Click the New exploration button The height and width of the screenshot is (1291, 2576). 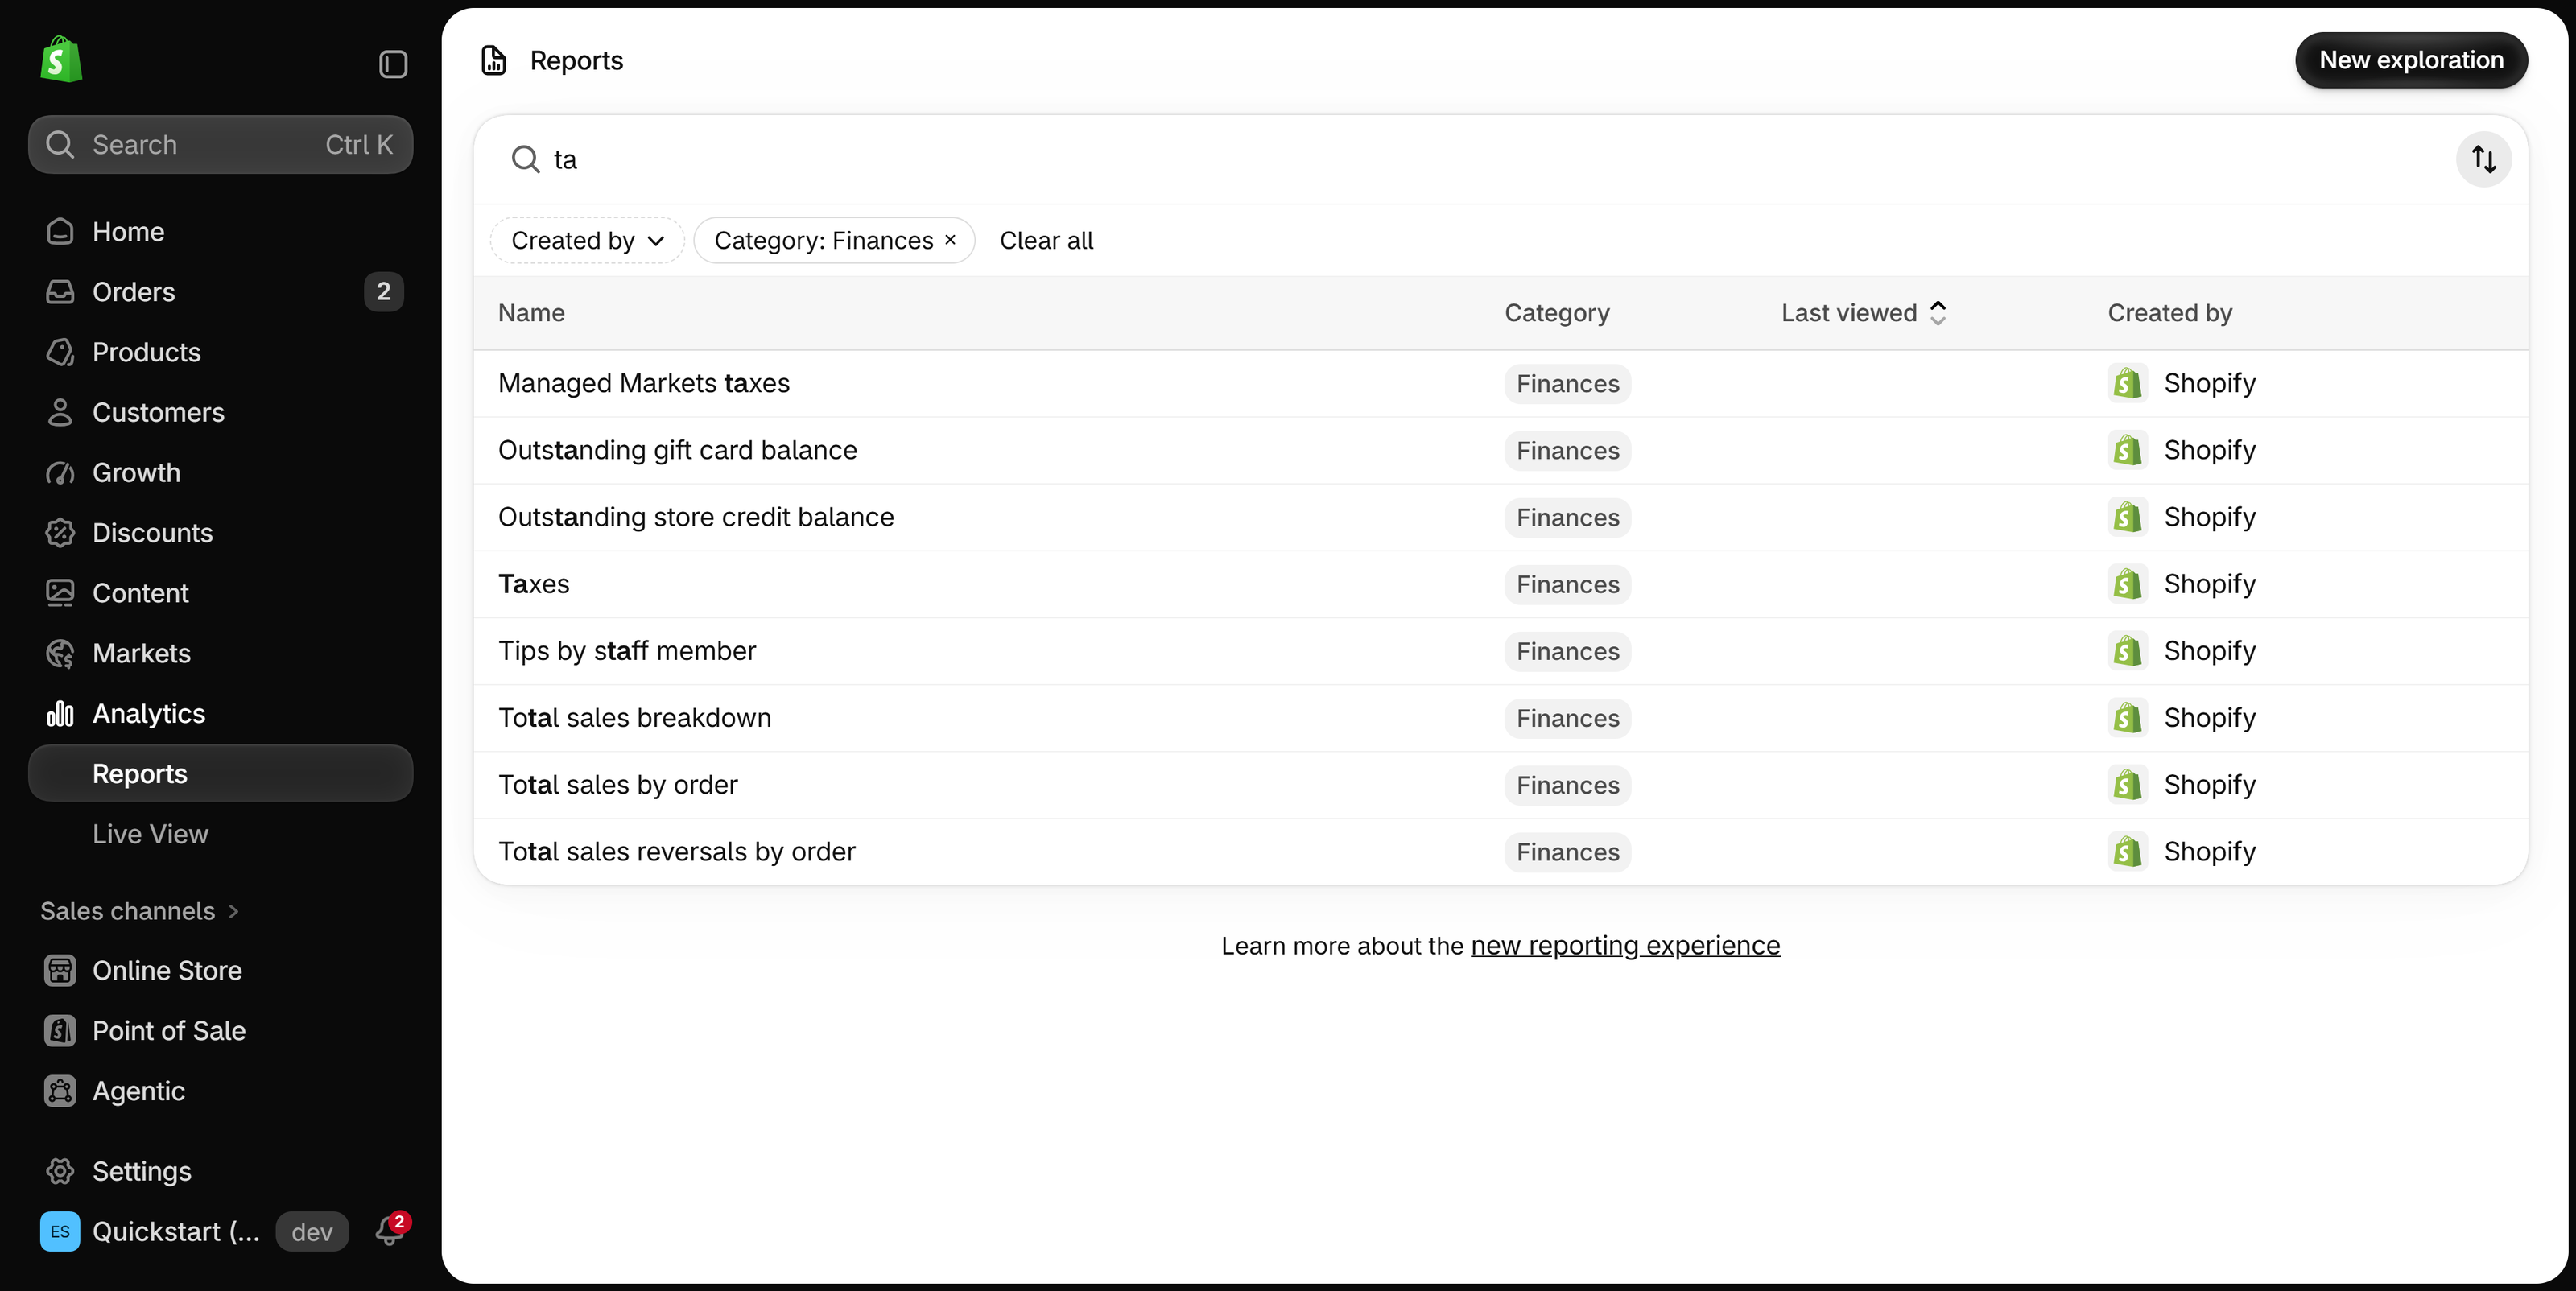click(2411, 60)
